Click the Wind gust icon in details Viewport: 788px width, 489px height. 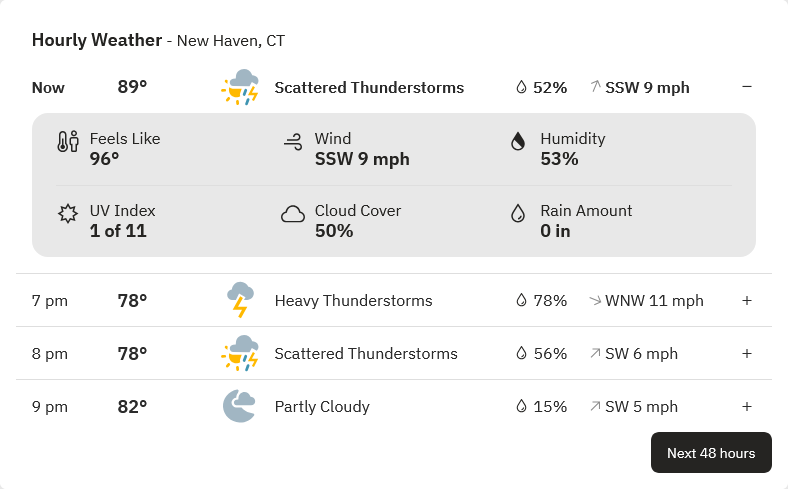tap(293, 142)
